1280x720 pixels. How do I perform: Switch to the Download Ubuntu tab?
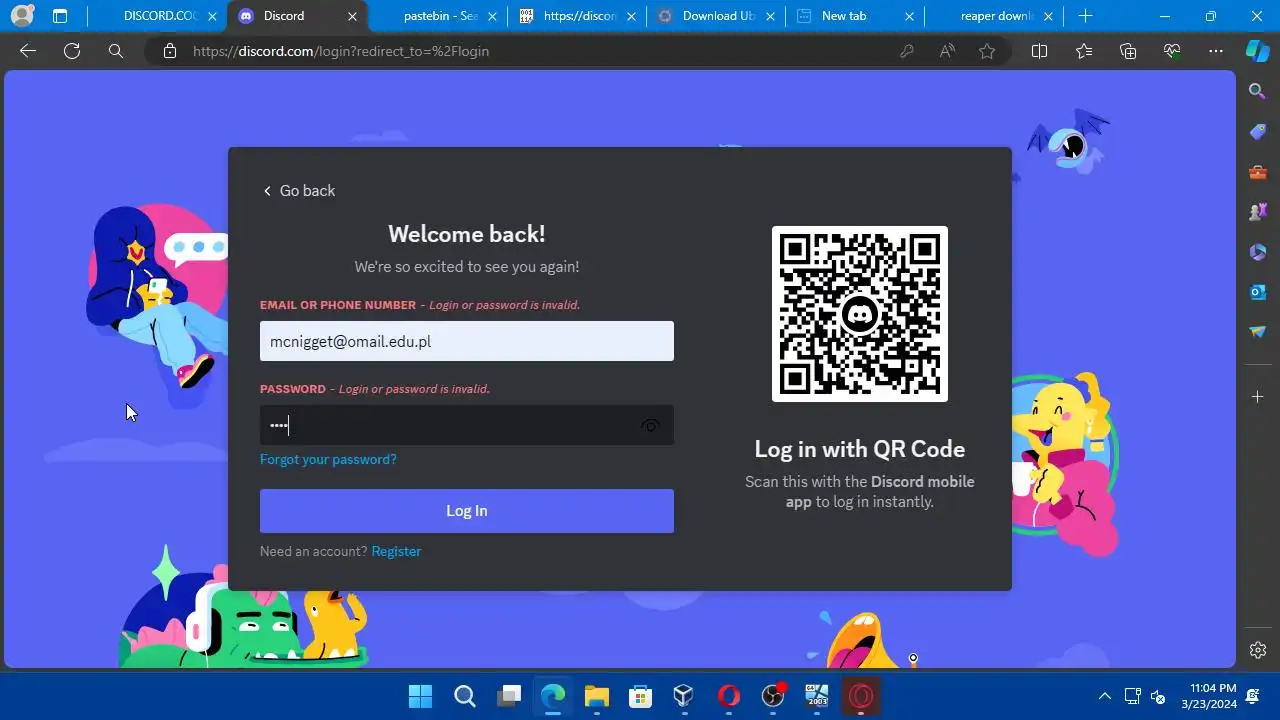(x=716, y=16)
